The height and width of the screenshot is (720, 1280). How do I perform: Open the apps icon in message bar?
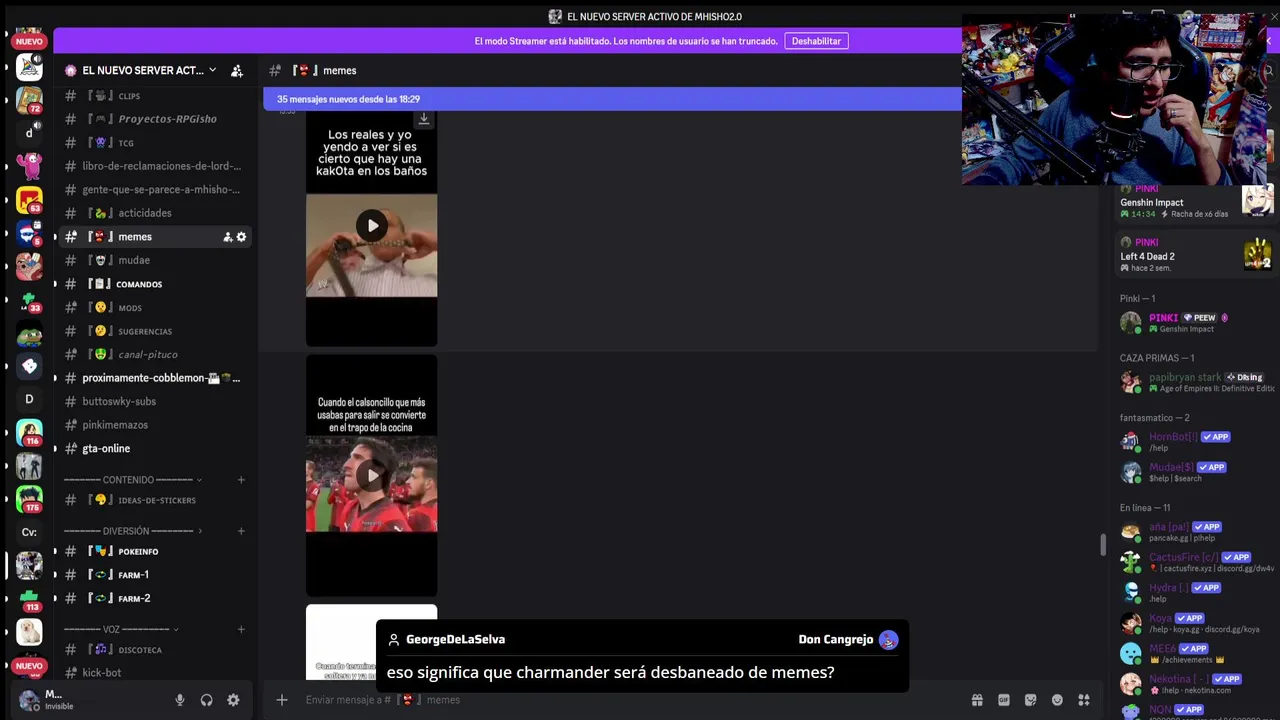(1084, 700)
